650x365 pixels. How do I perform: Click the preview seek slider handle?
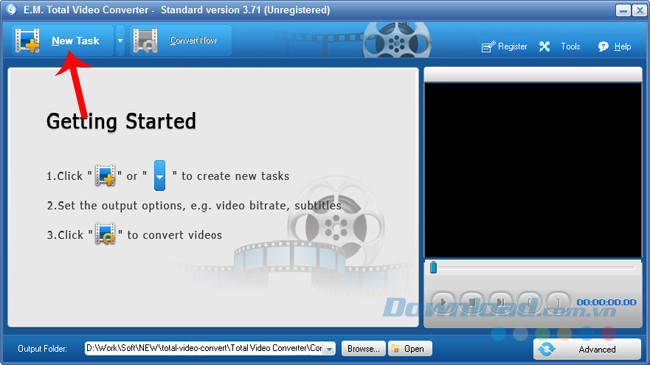433,268
